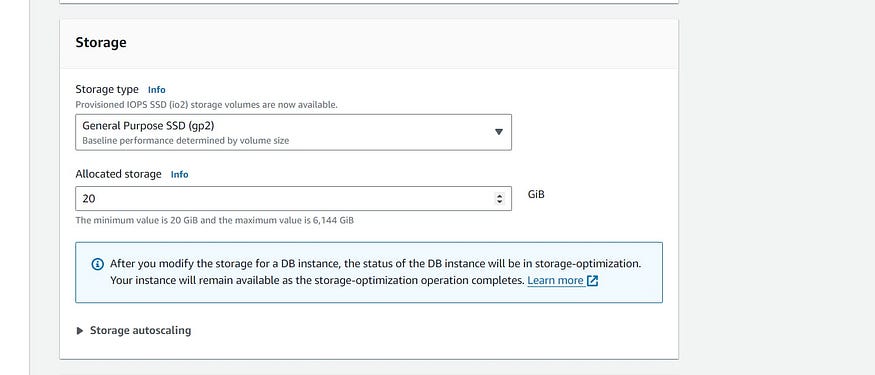
Task: Focus the Allocated storage field showing 20
Action: click(x=294, y=199)
